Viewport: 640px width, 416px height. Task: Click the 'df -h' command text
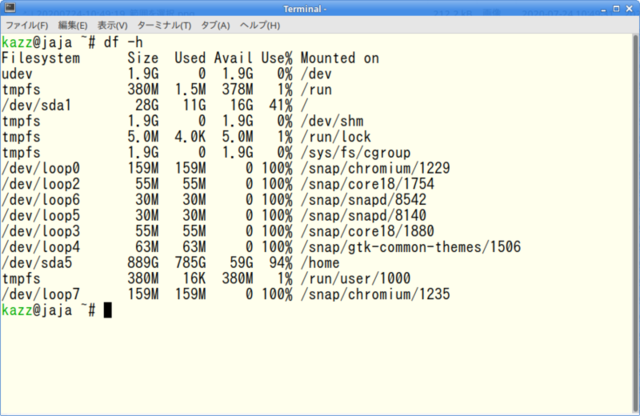pyautogui.click(x=123, y=42)
